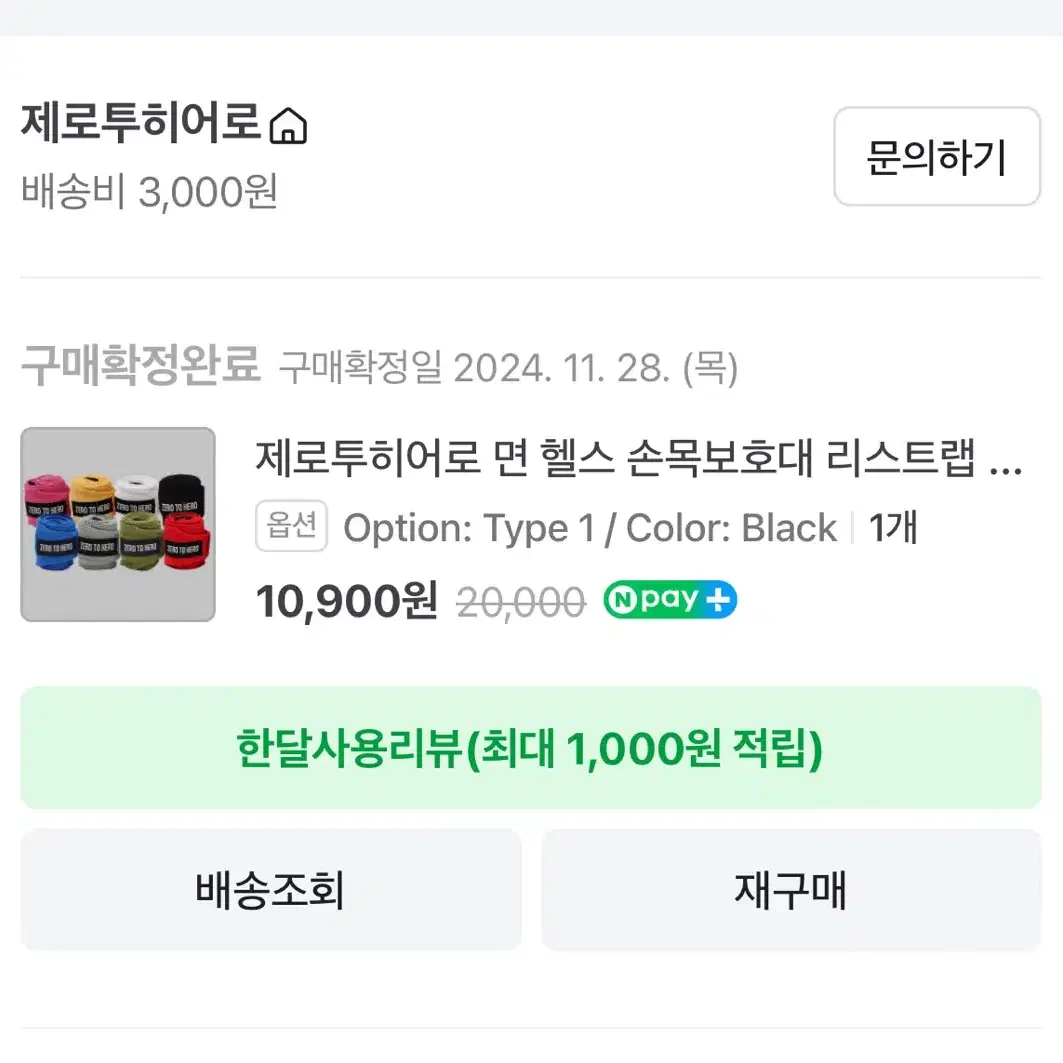Image resolution: width=1063 pixels, height=1063 pixels.
Task: Click the option text Type 1 Color Black
Action: pyautogui.click(x=590, y=527)
